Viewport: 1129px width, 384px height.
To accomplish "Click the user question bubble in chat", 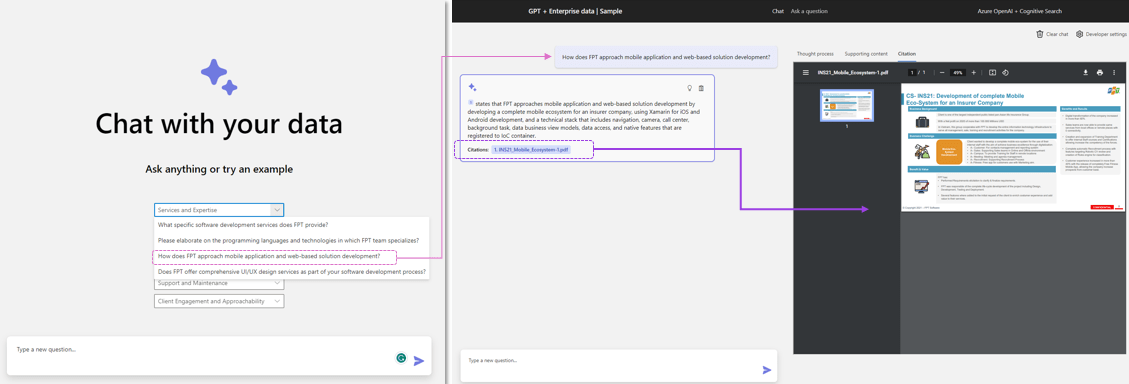I will pos(665,57).
